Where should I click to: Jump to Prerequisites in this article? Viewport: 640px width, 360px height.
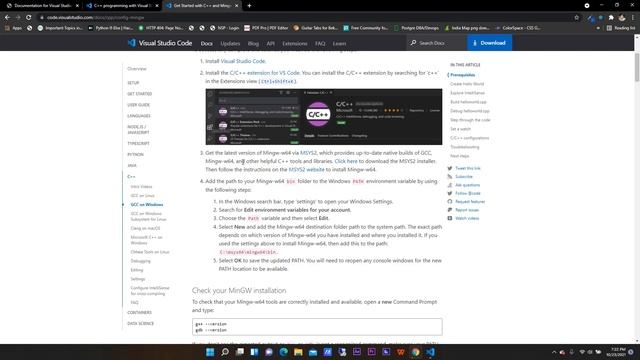pyautogui.click(x=462, y=75)
